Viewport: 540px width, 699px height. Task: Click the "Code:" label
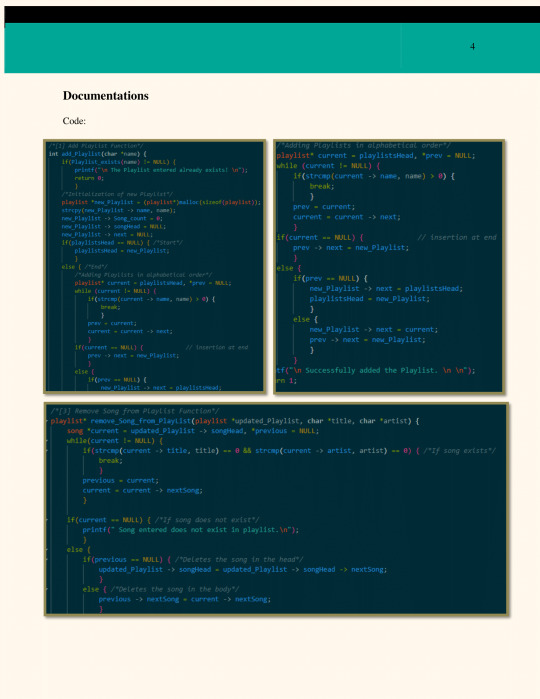pyautogui.click(x=74, y=121)
